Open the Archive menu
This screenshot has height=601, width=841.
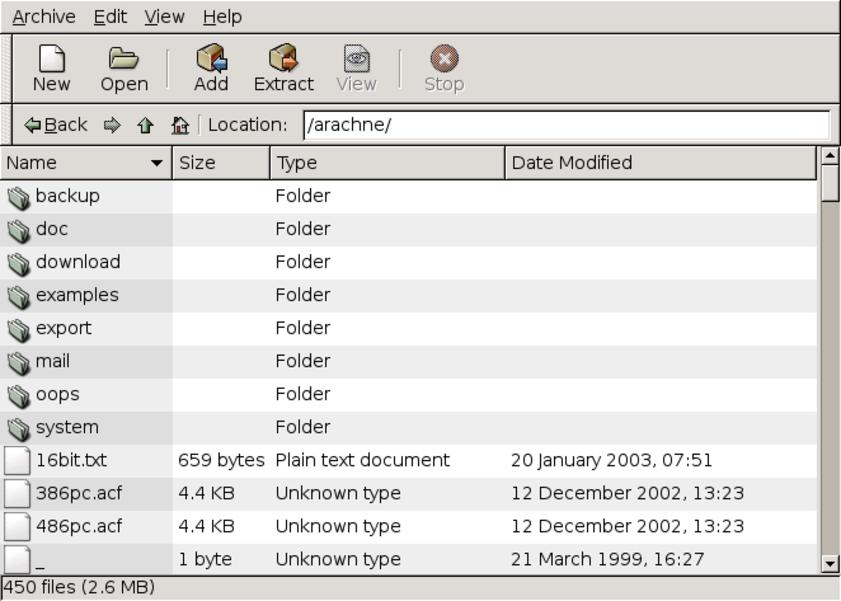(44, 17)
